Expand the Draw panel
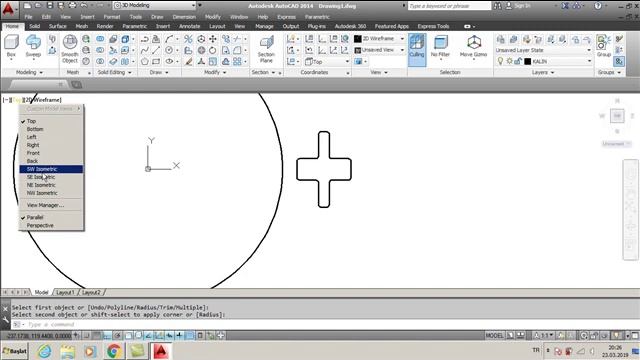The image size is (640, 360). [x=159, y=72]
